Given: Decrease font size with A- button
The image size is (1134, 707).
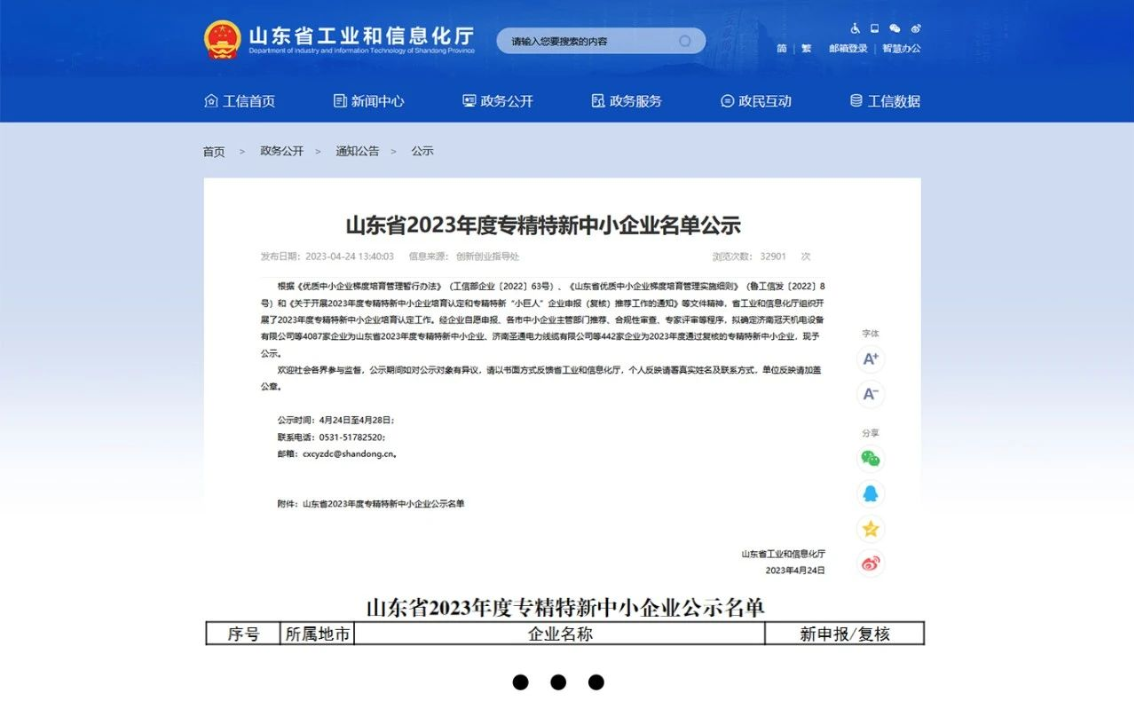Looking at the screenshot, I should [x=871, y=394].
